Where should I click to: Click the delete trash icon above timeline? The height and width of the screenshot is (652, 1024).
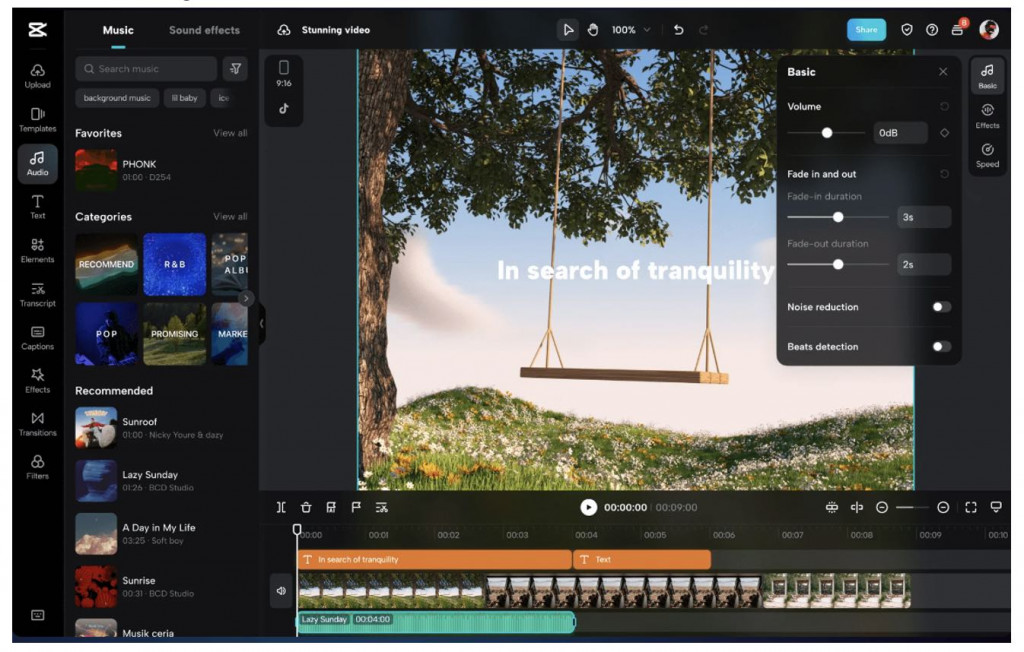tap(306, 508)
